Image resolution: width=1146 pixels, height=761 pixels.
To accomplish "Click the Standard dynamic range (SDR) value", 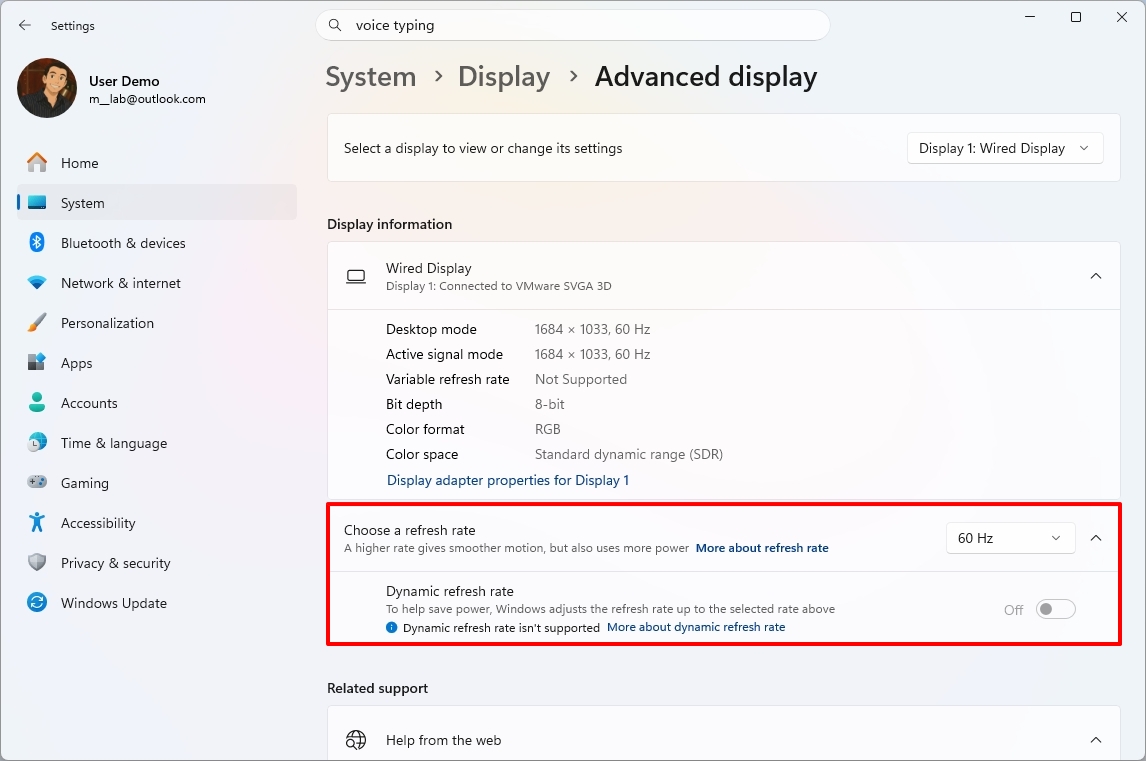I will click(629, 454).
